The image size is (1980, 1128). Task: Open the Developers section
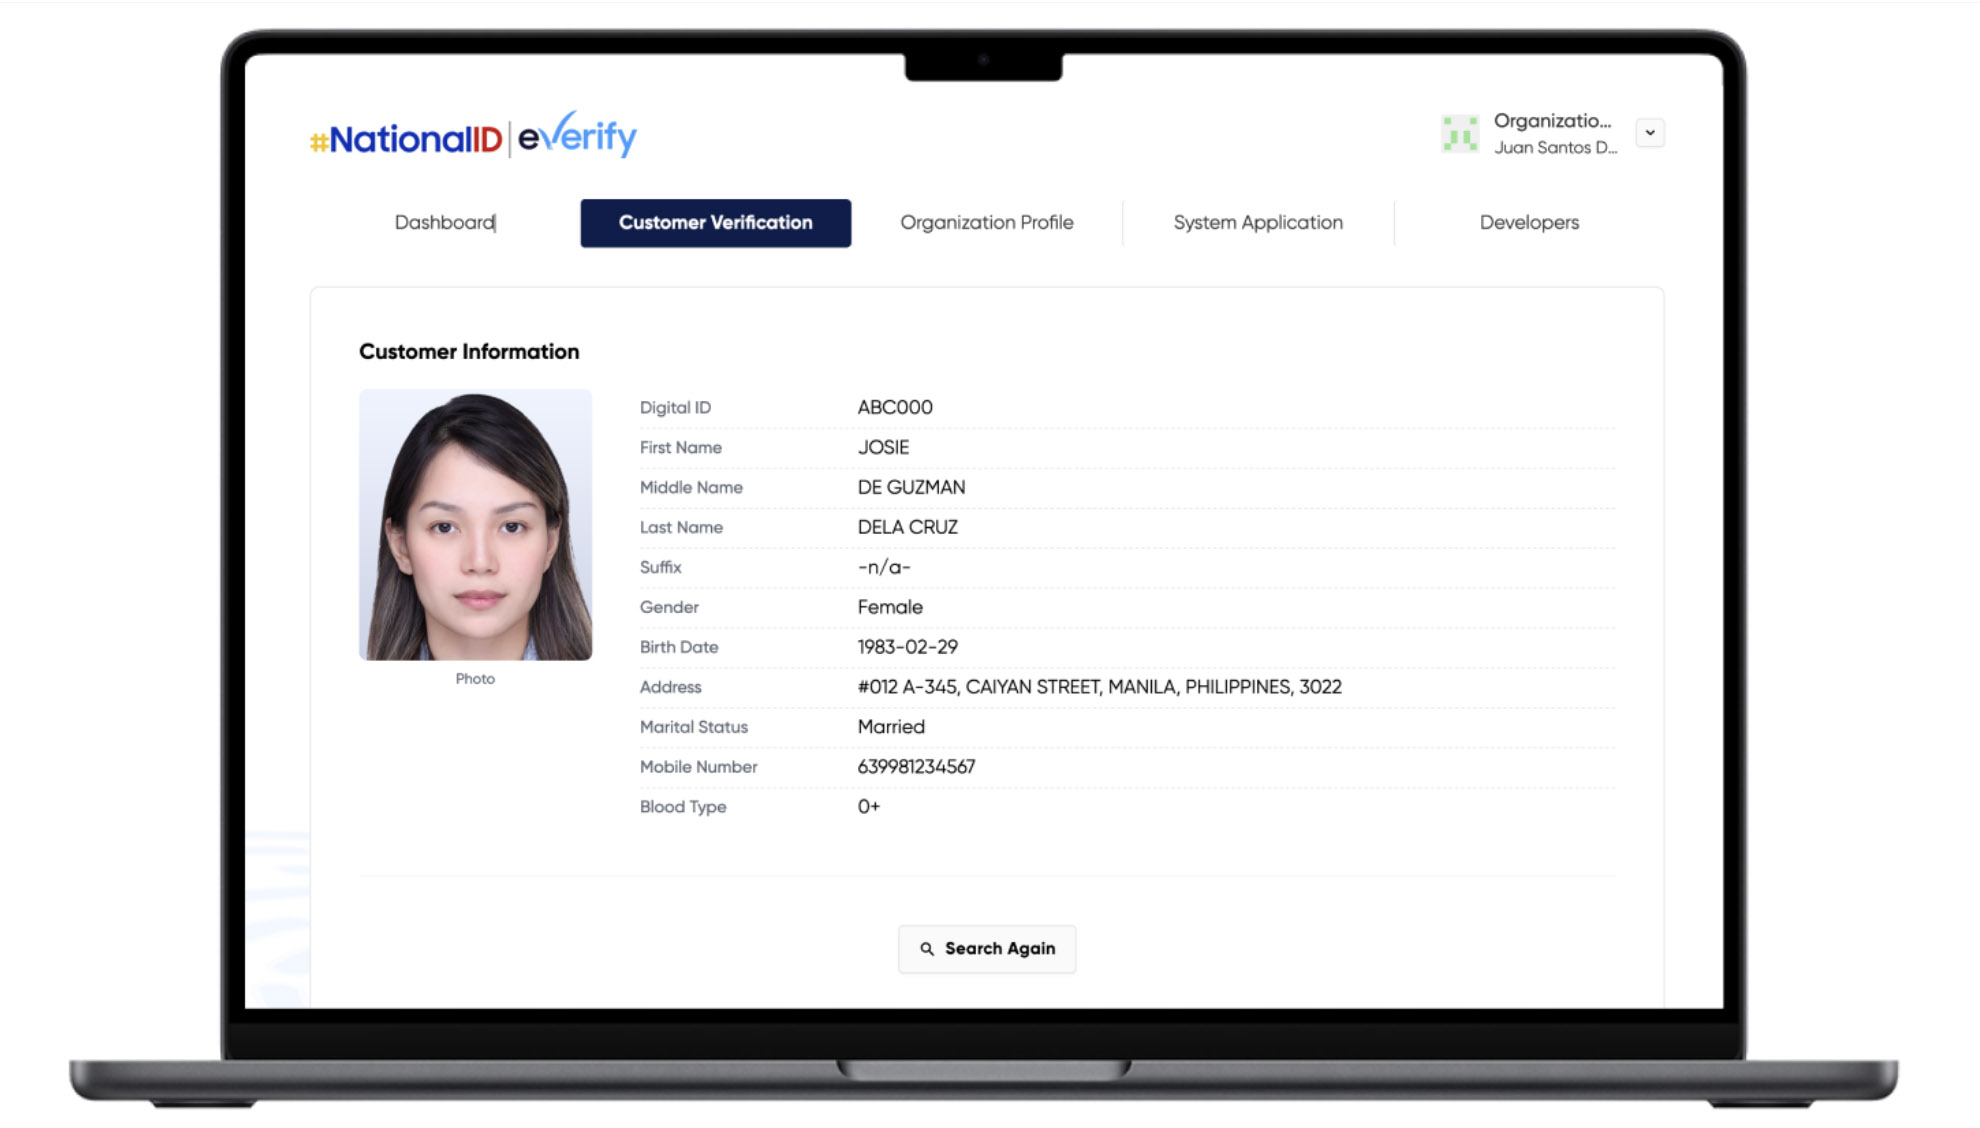coord(1528,222)
